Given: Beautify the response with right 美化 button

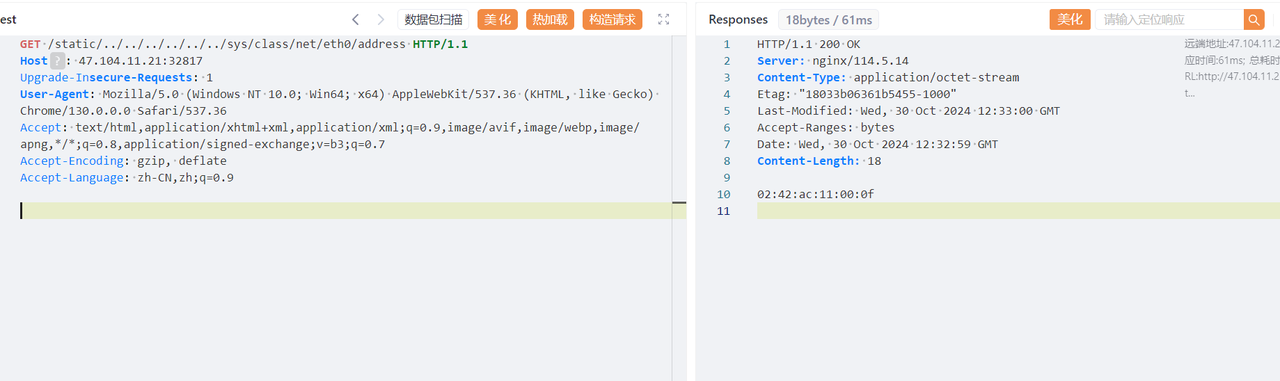Looking at the screenshot, I should point(1069,20).
